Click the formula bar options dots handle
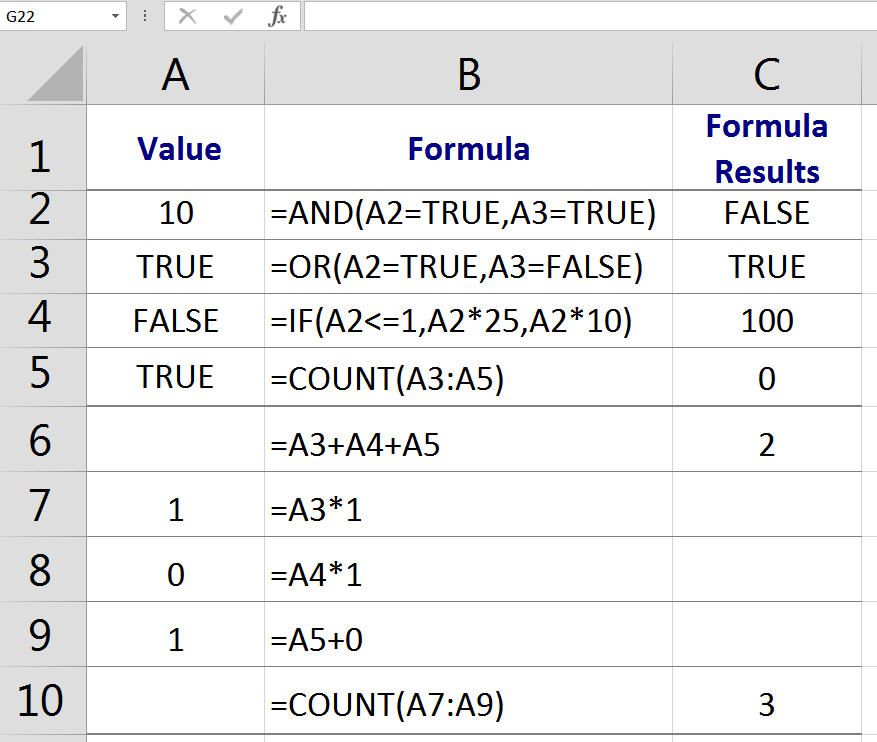This screenshot has width=877, height=742. [x=145, y=16]
